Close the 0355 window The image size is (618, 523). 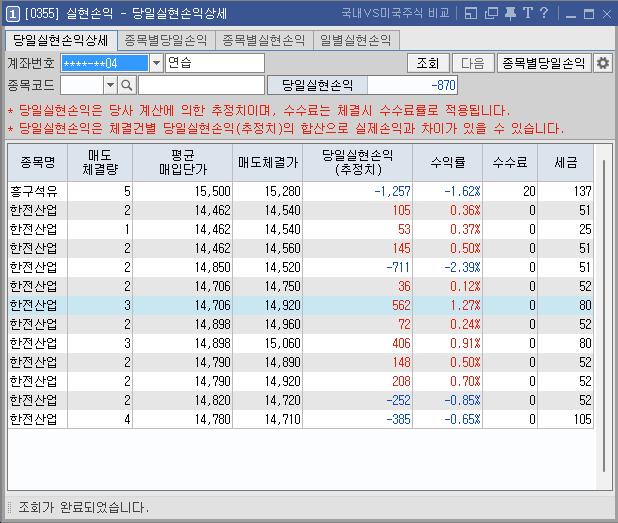click(x=607, y=14)
